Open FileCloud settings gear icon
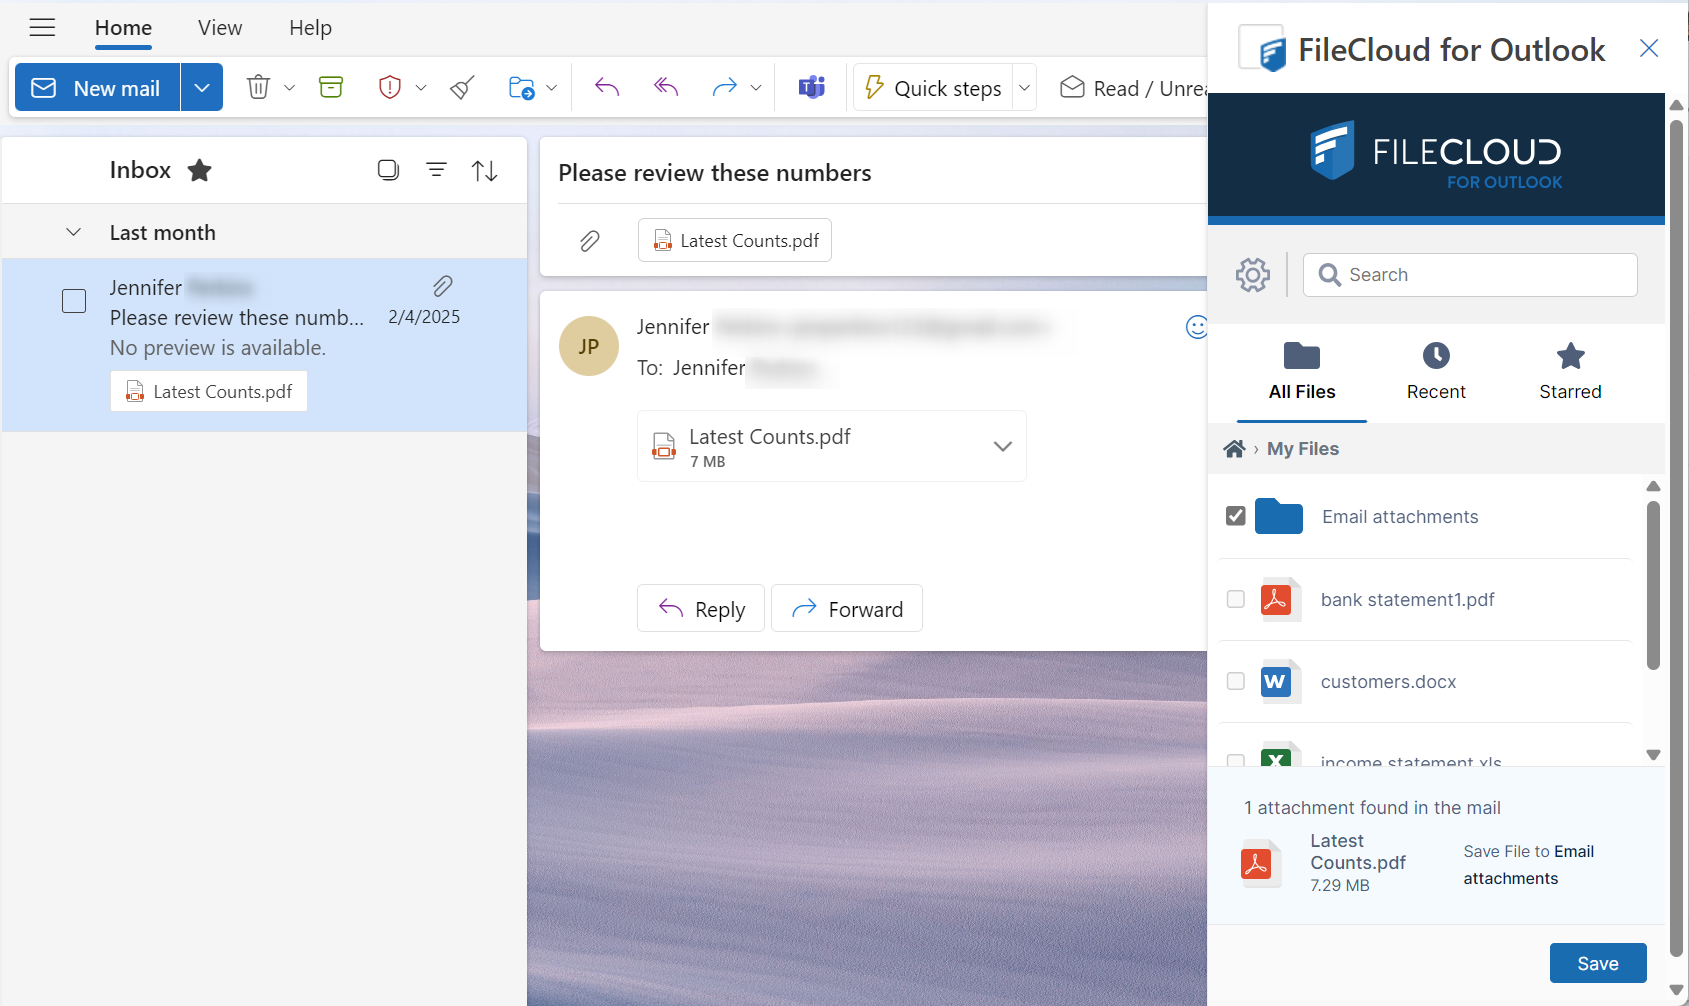The height and width of the screenshot is (1006, 1689). (1252, 275)
